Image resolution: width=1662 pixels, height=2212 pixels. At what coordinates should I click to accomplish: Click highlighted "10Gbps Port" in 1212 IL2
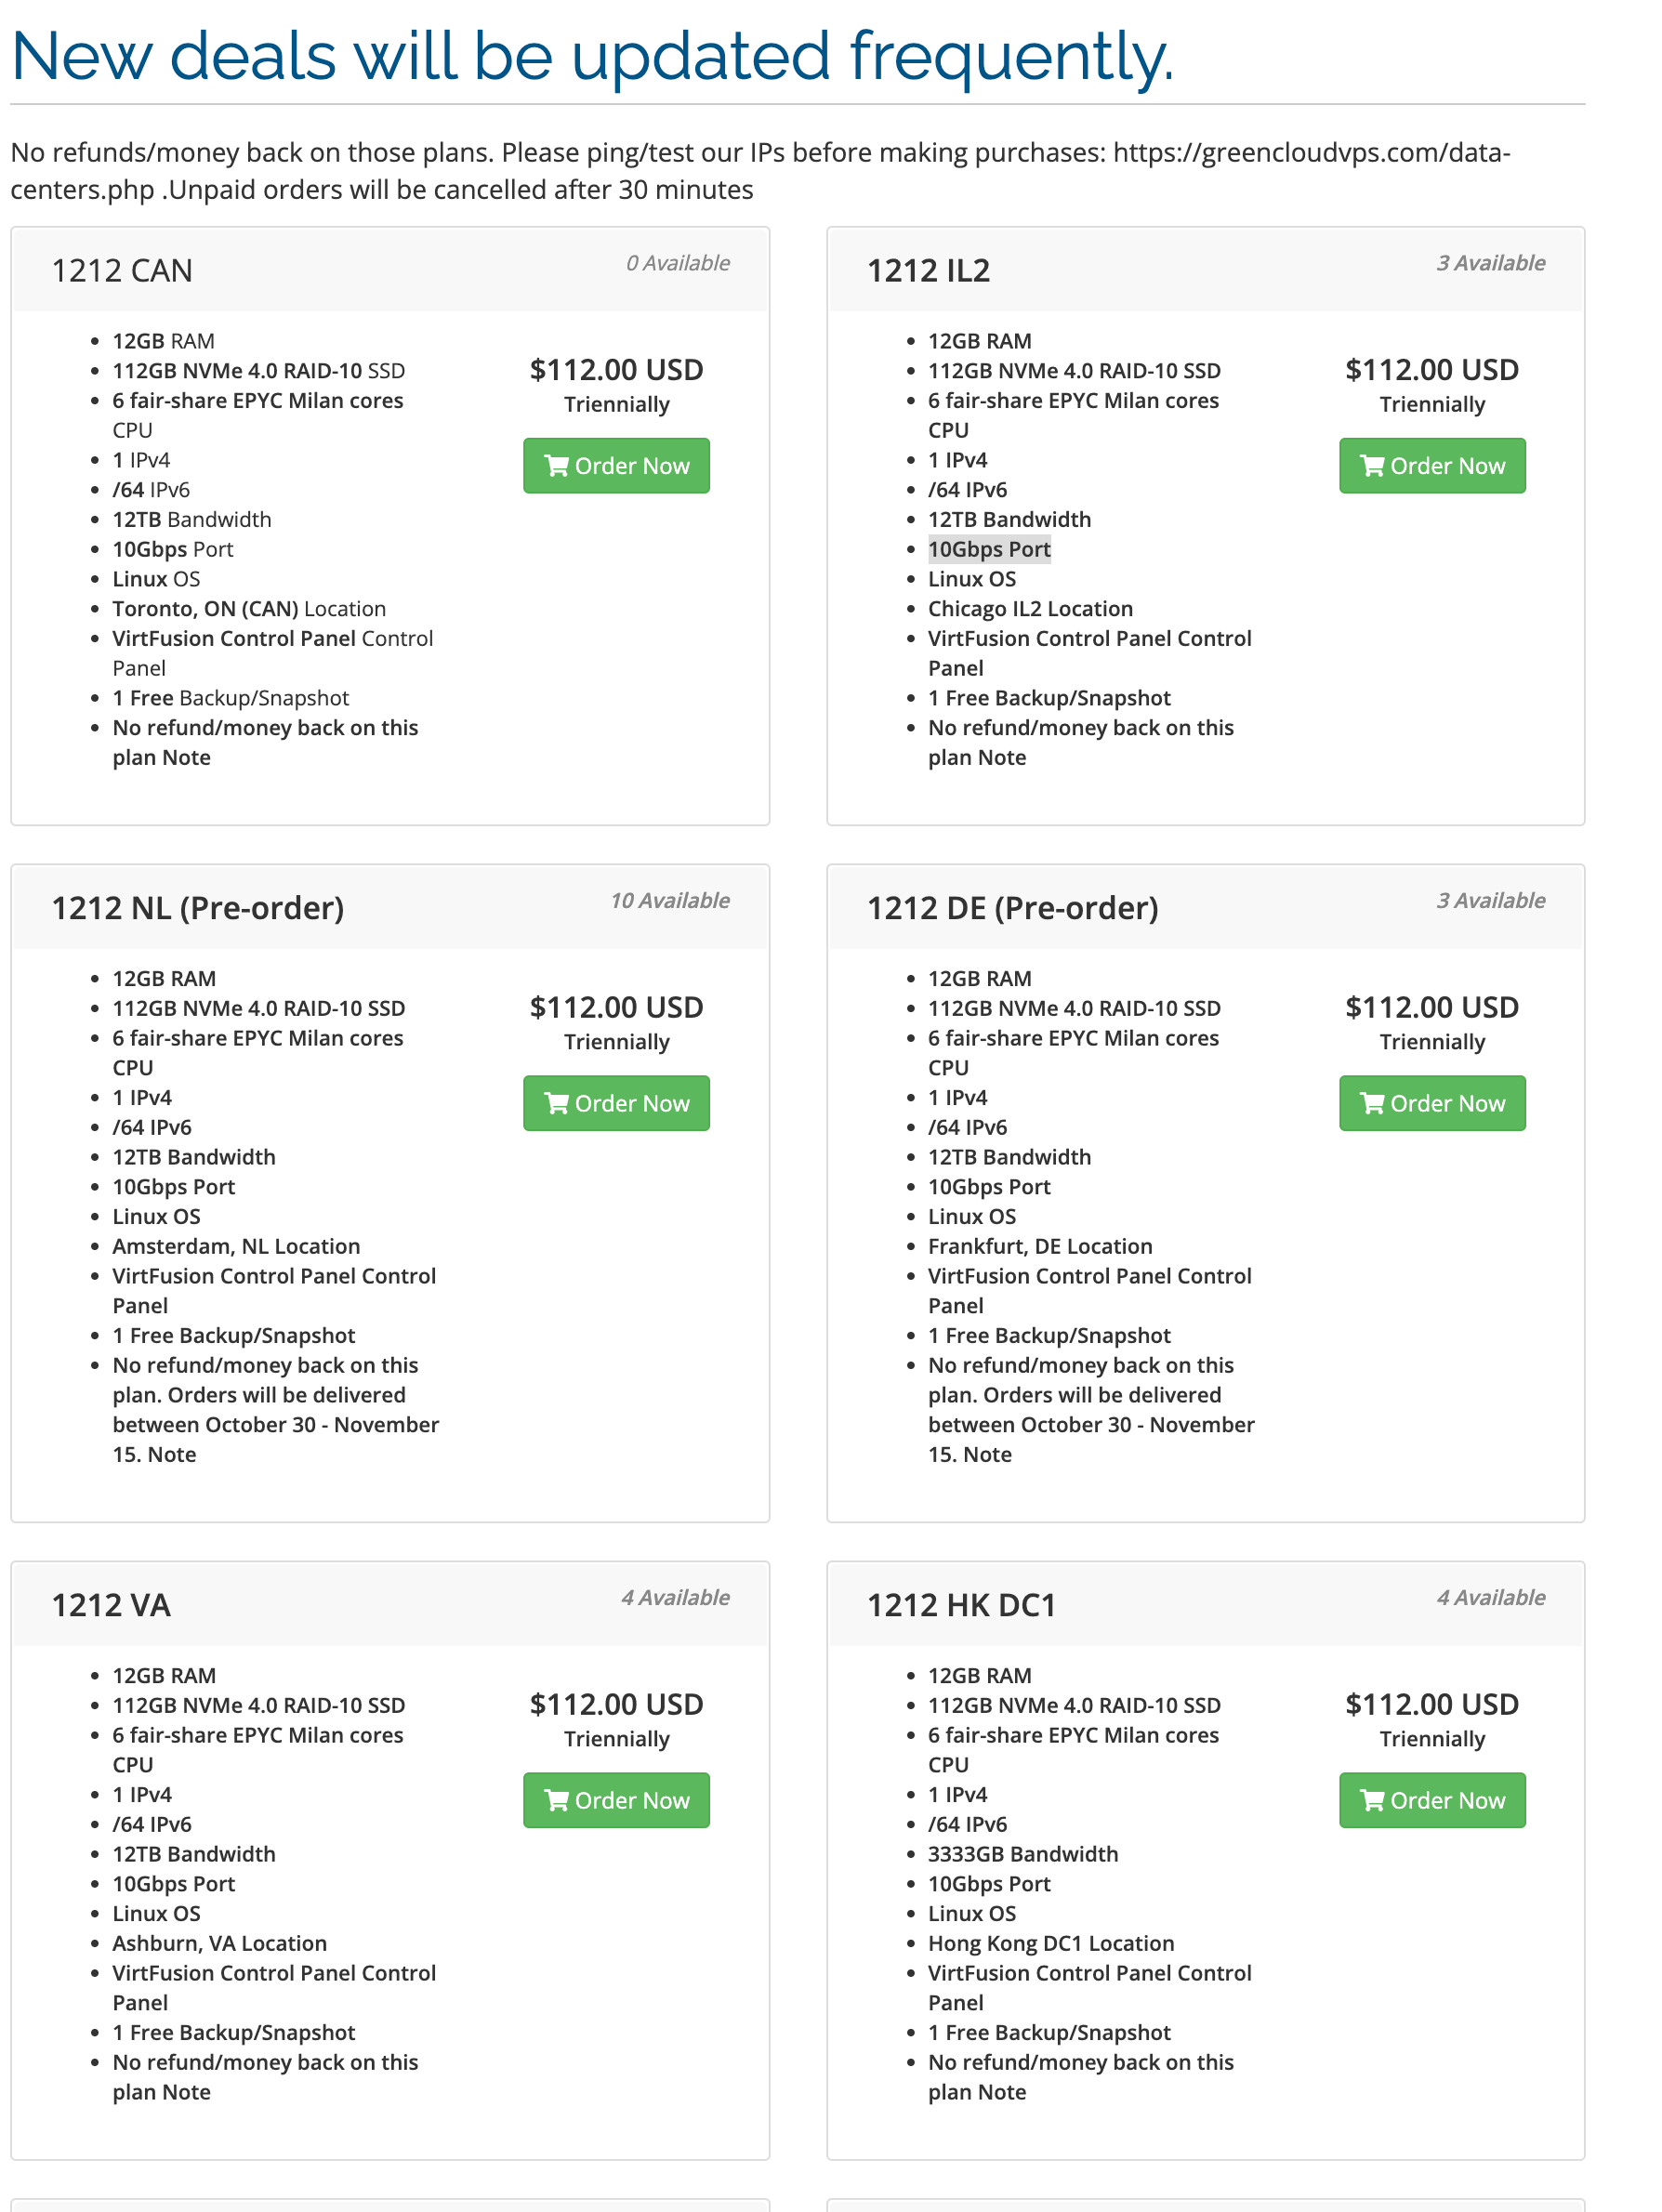pos(988,549)
